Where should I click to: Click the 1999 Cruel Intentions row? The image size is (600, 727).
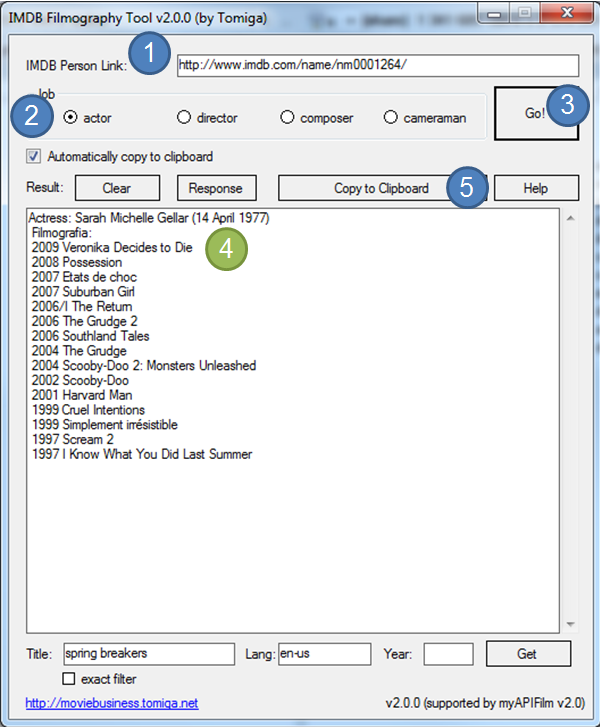pyautogui.click(x=88, y=410)
